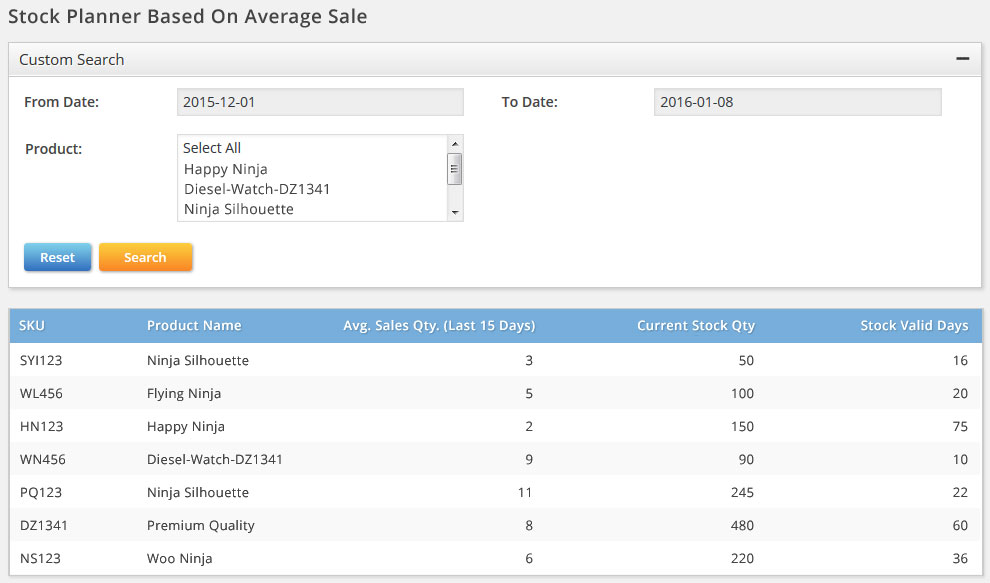Sort by Avg. Sales Qty. header

pos(438,325)
